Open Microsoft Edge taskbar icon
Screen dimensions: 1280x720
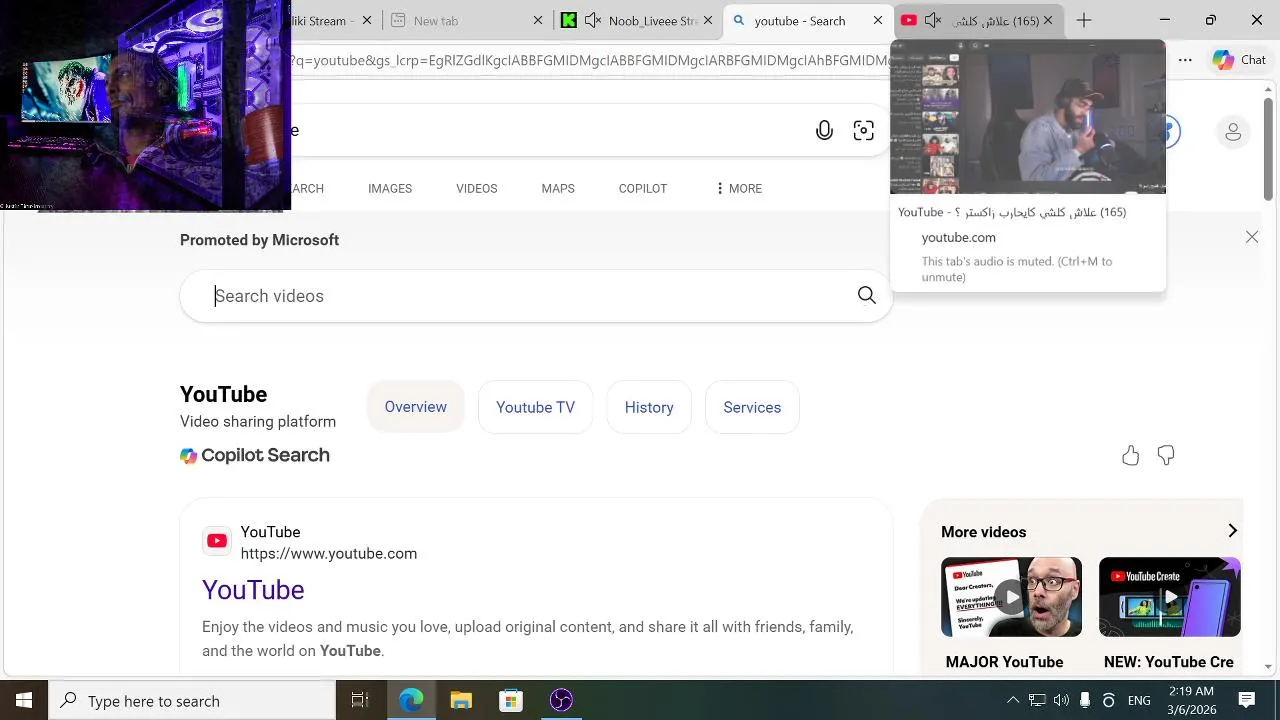click(x=411, y=701)
